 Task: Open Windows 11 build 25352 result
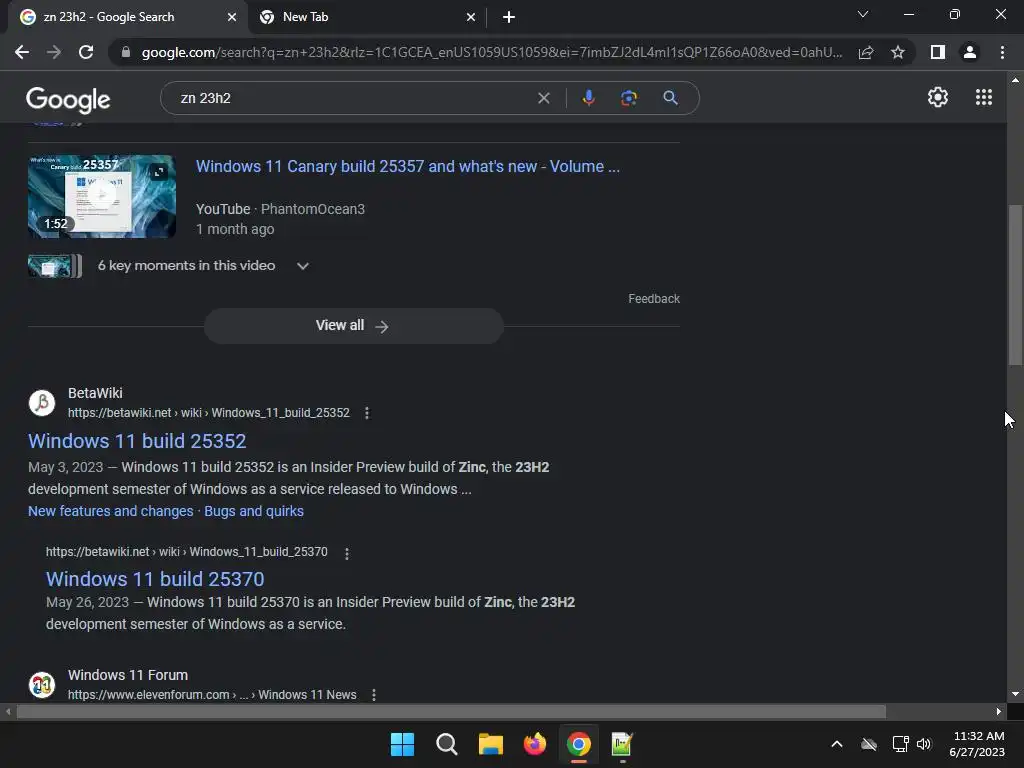pos(137,441)
